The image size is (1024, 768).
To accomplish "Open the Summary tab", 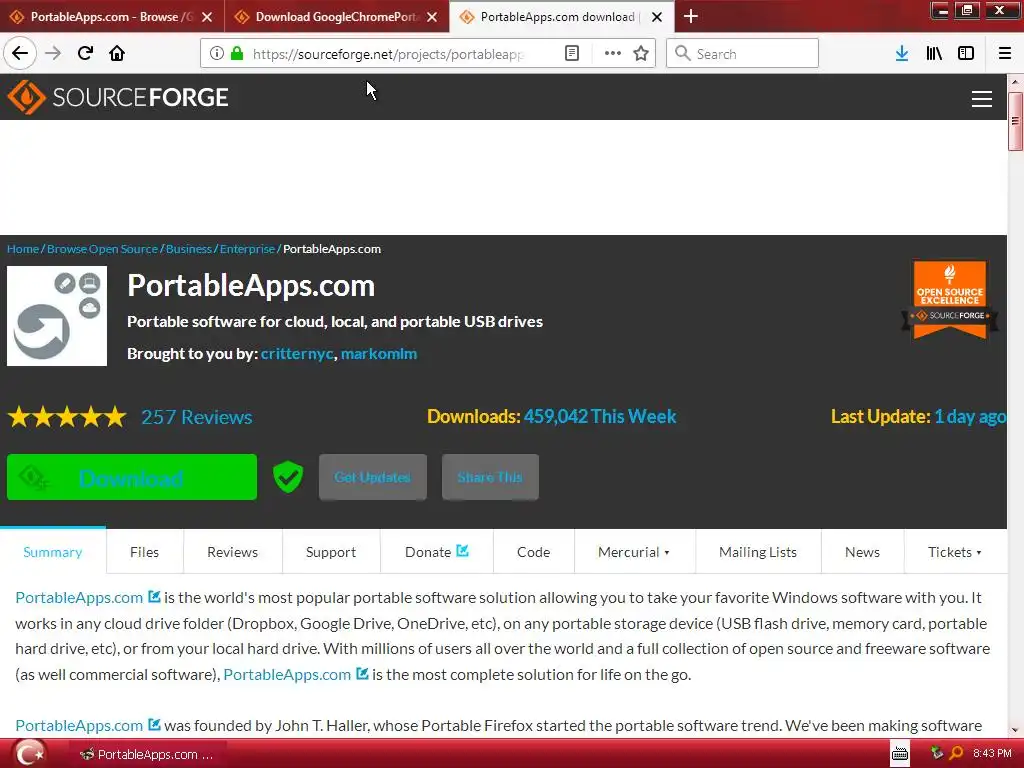I will [x=53, y=552].
